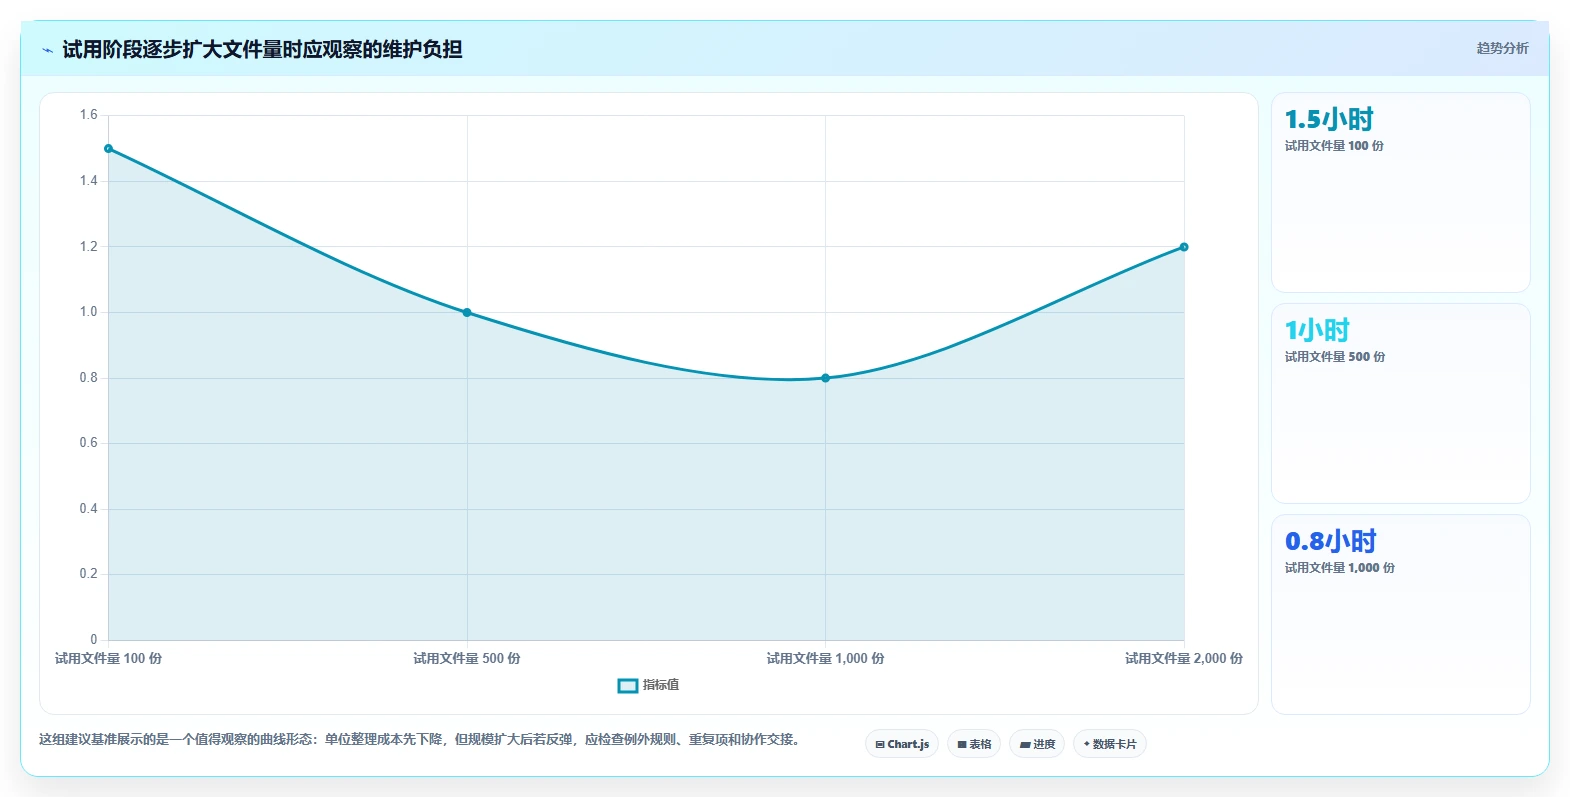Open the 1小时 summary card
This screenshot has height=797, width=1570.
1400,404
